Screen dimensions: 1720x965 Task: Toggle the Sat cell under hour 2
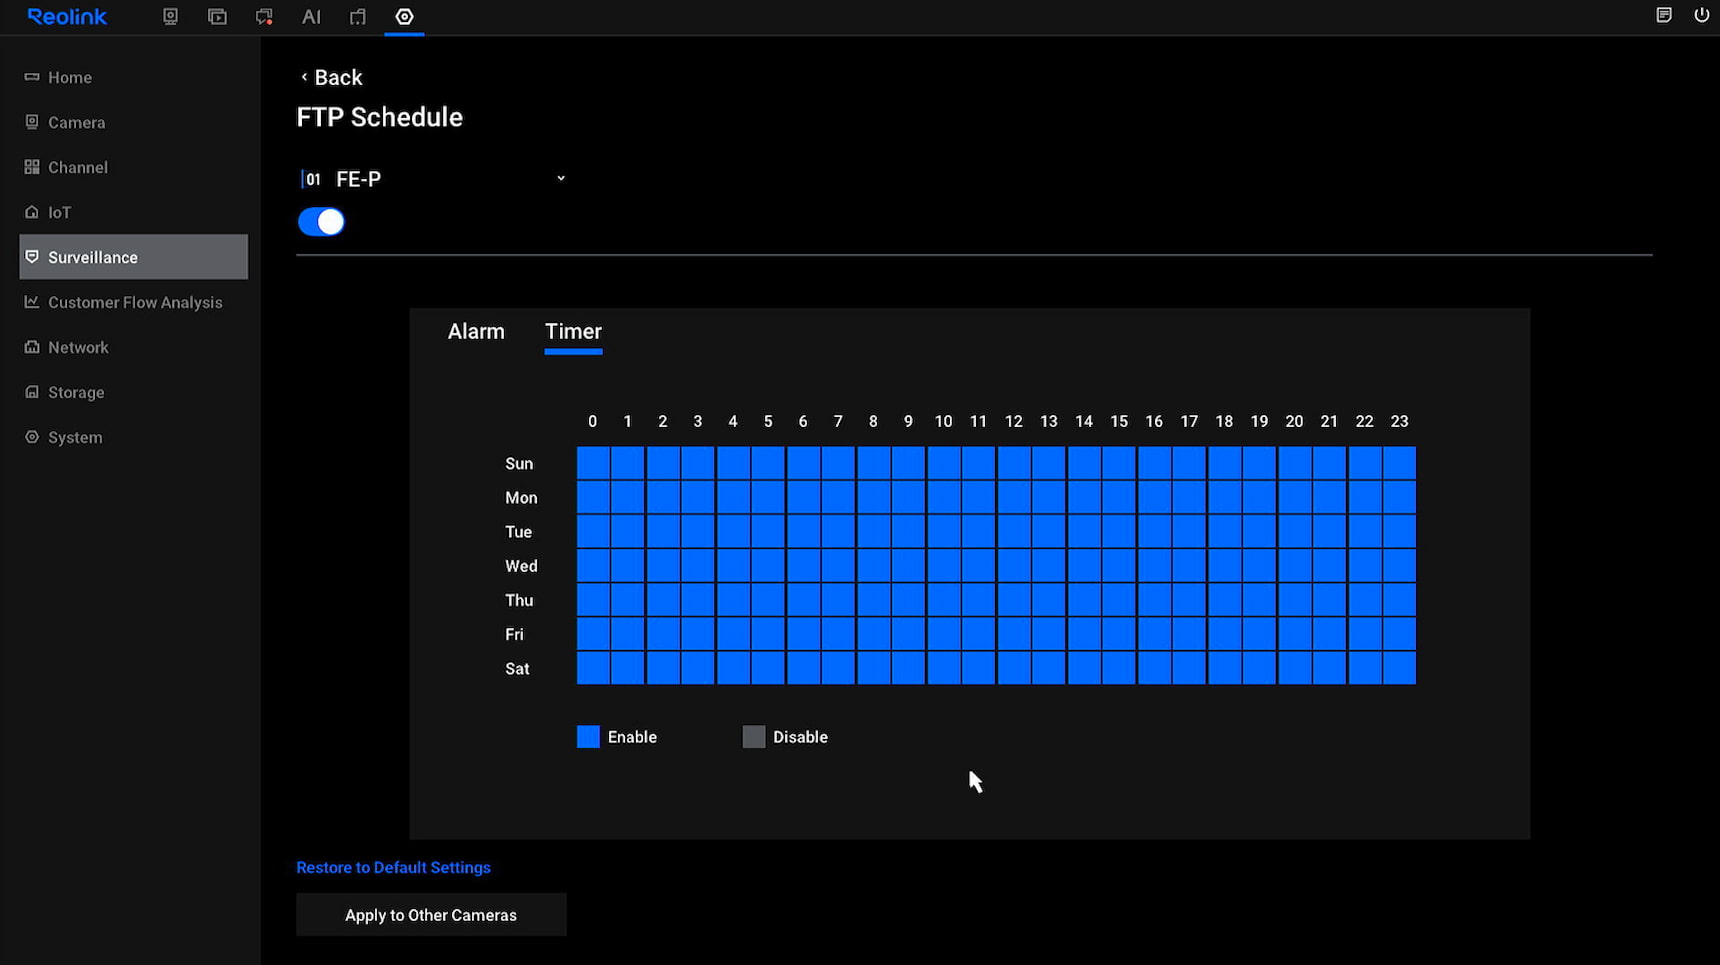pos(663,668)
